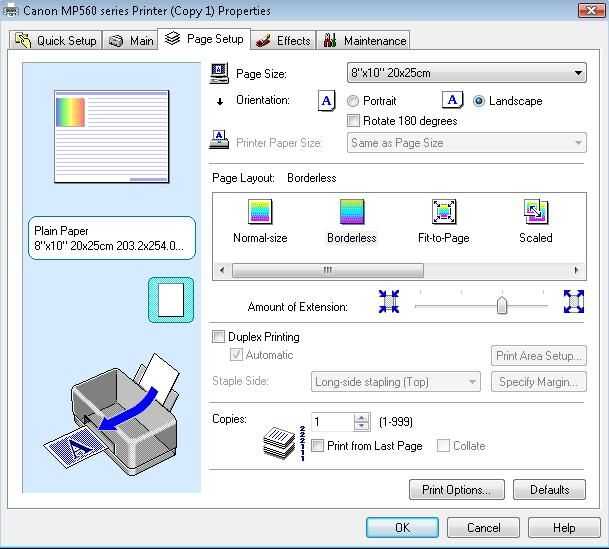609x549 pixels.
Task: Choose the Fit-to-Page layout icon
Action: tap(444, 212)
